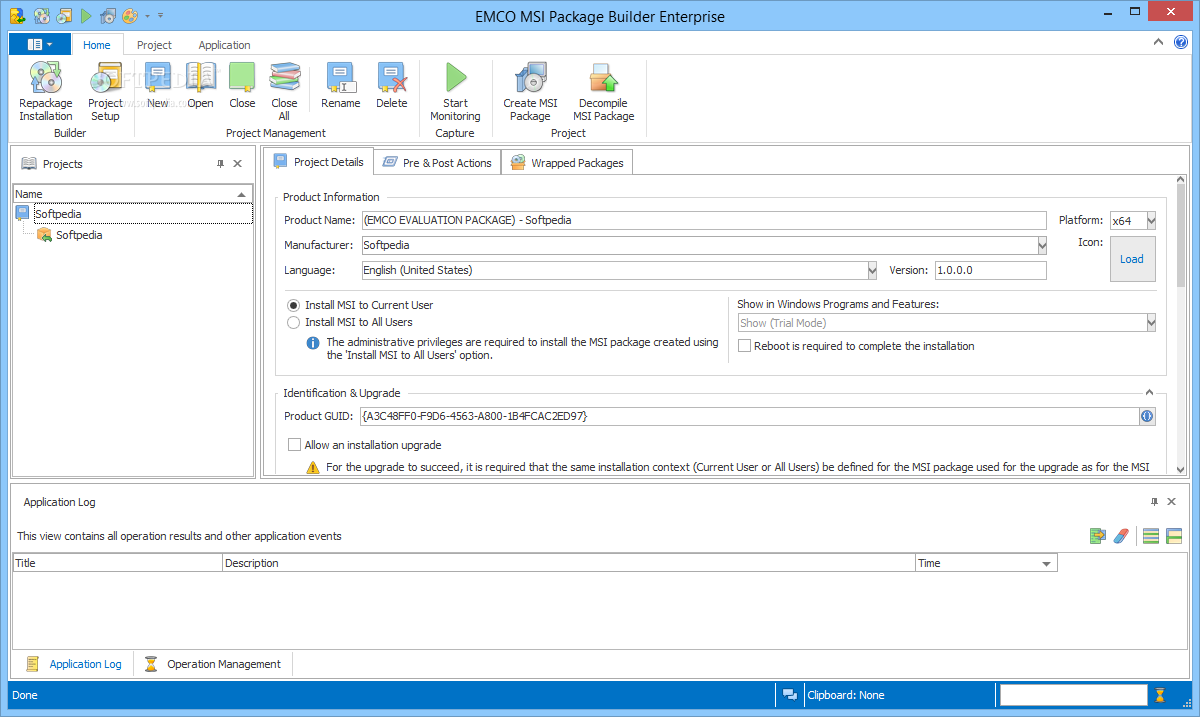Pin the Projects panel
The image size is (1200, 717).
[x=221, y=164]
